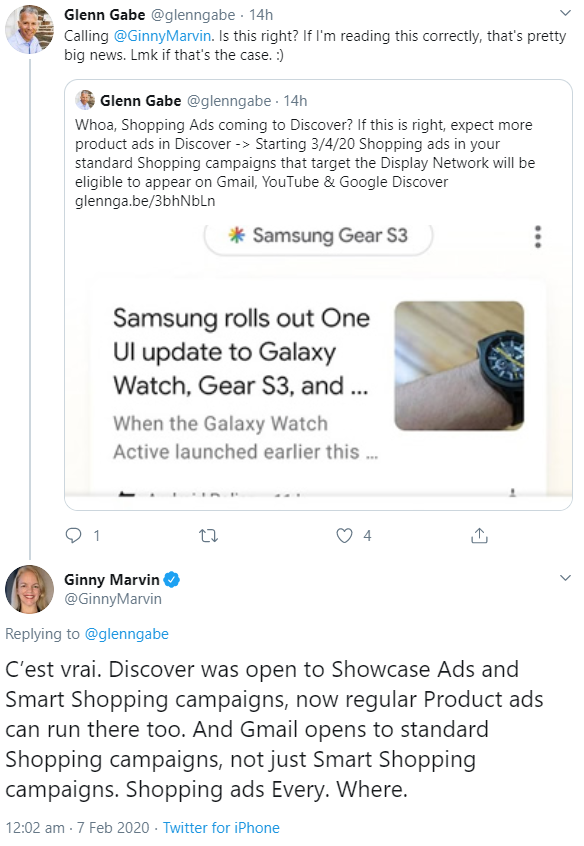Click the retweet icon below the tweet
Screen dimensions: 584x846
click(209, 535)
